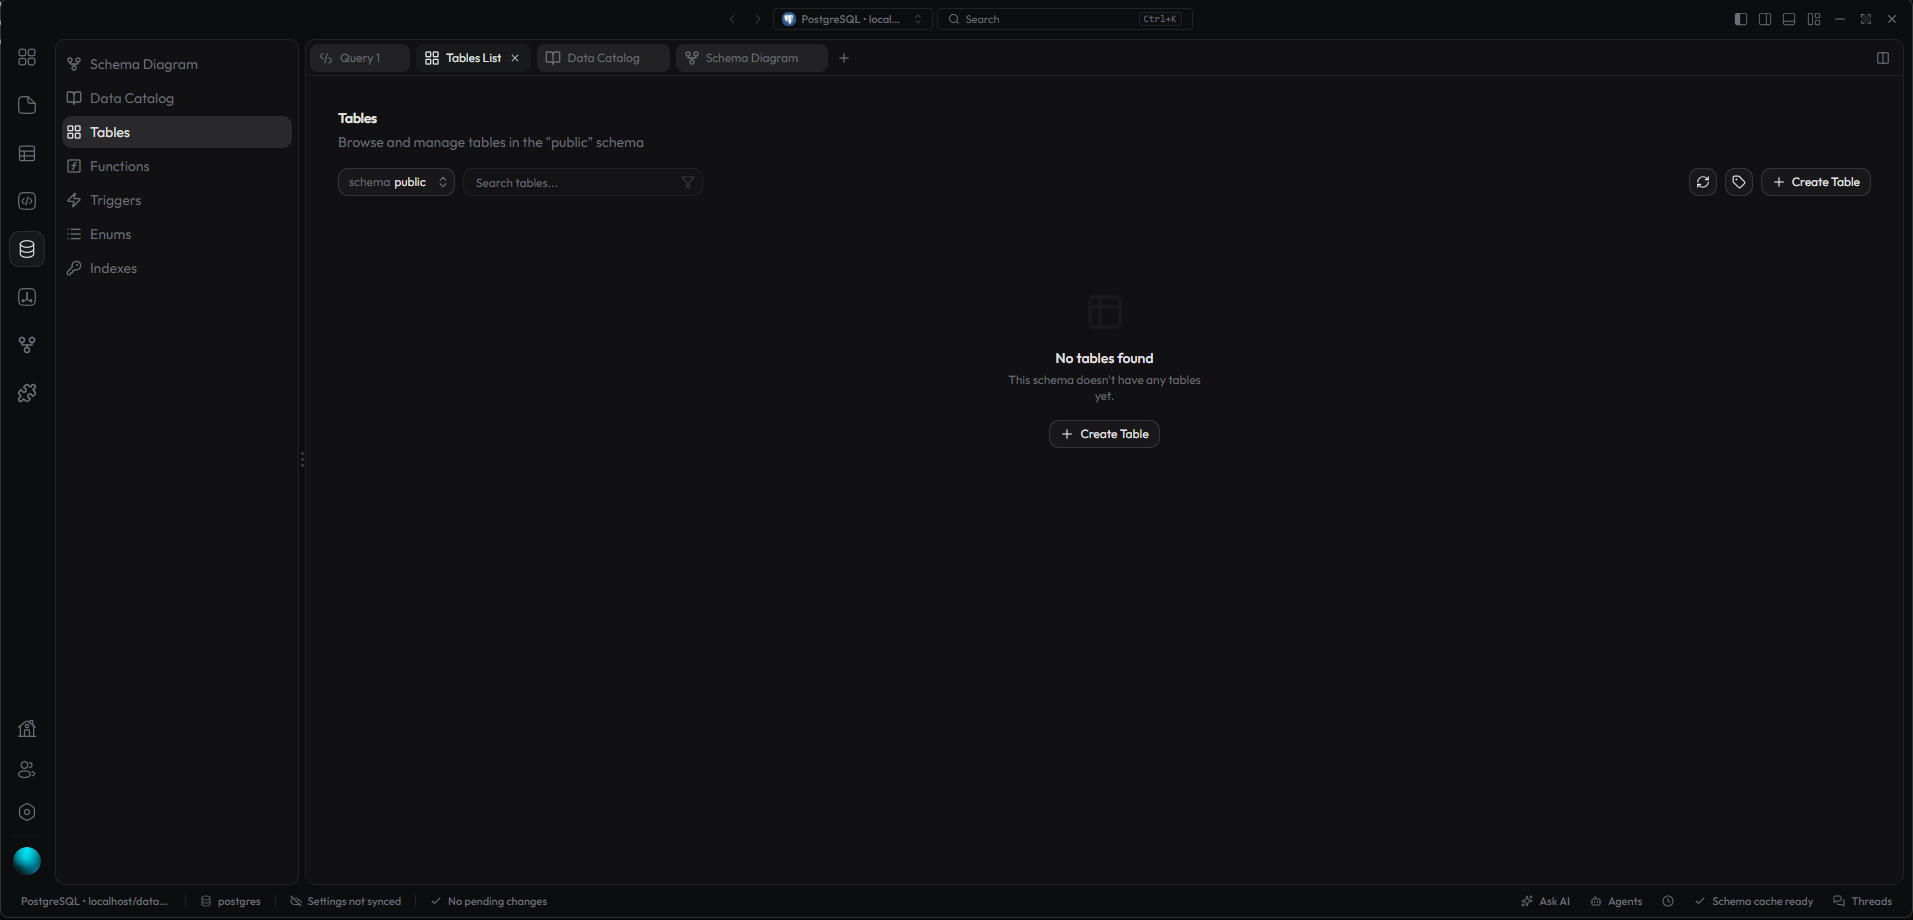Open the team members icon
This screenshot has width=1913, height=920.
tap(27, 770)
